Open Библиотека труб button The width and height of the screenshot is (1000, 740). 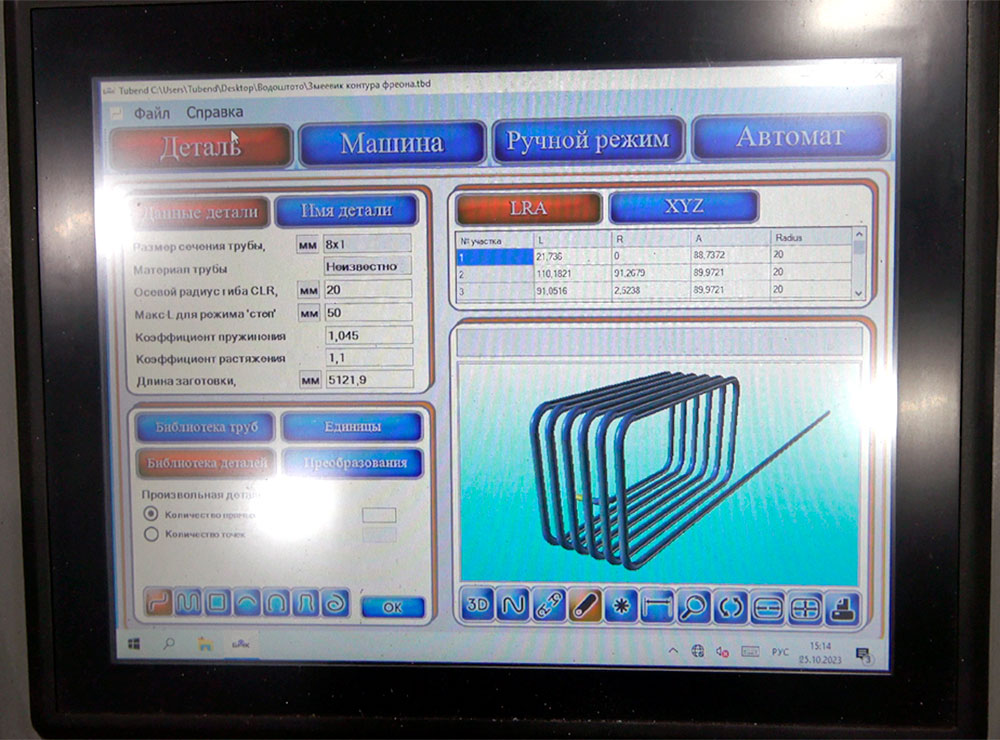206,427
